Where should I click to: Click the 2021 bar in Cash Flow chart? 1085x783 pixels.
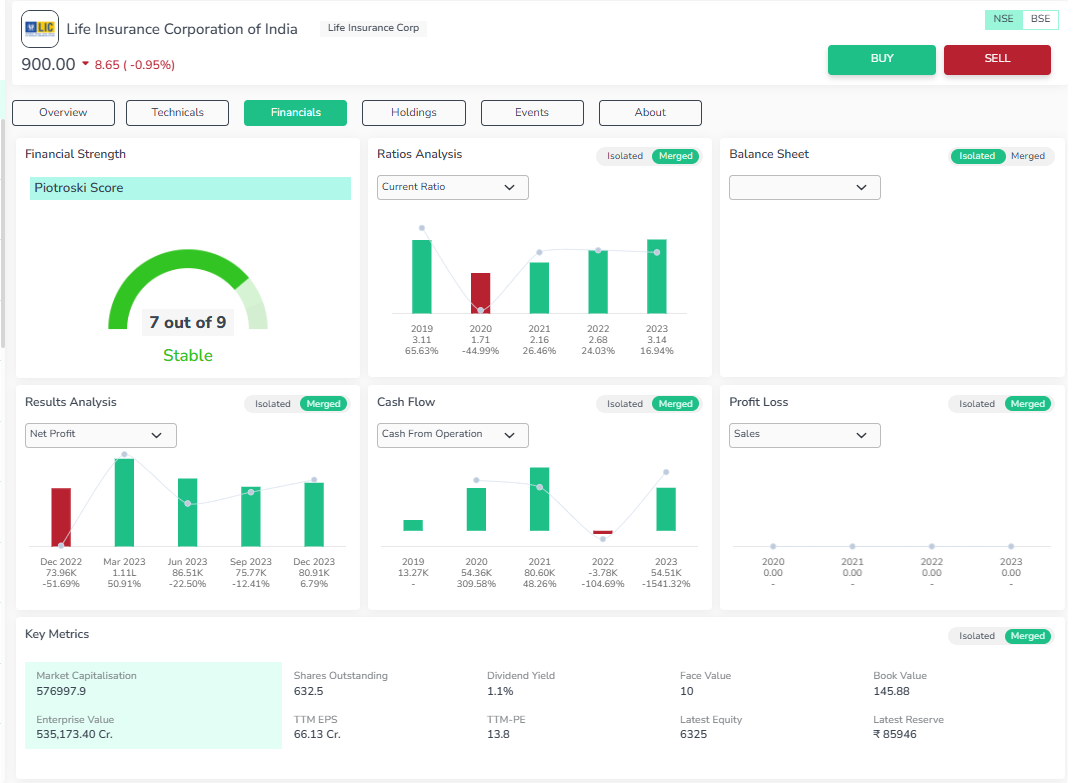point(540,499)
